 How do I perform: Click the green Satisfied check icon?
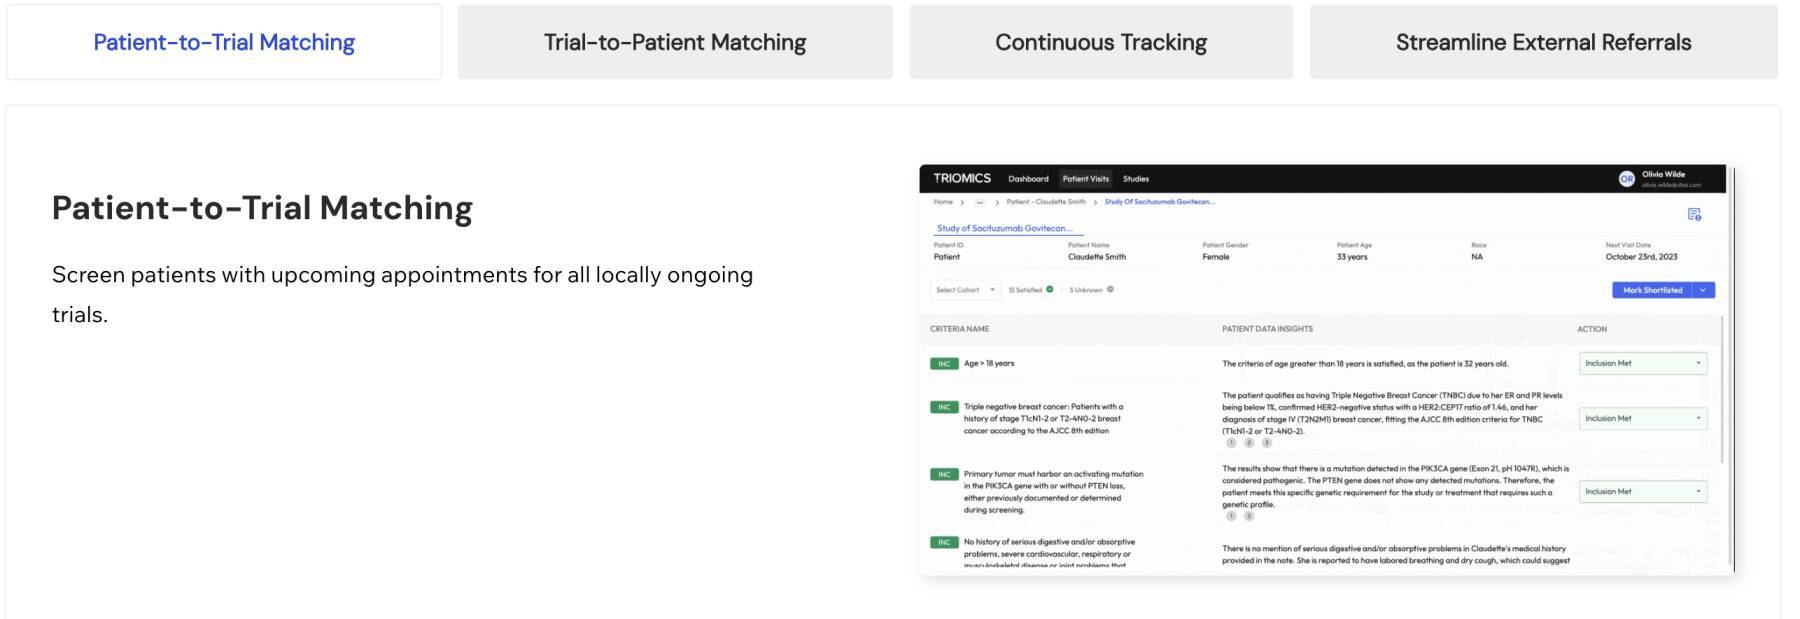coord(1049,290)
